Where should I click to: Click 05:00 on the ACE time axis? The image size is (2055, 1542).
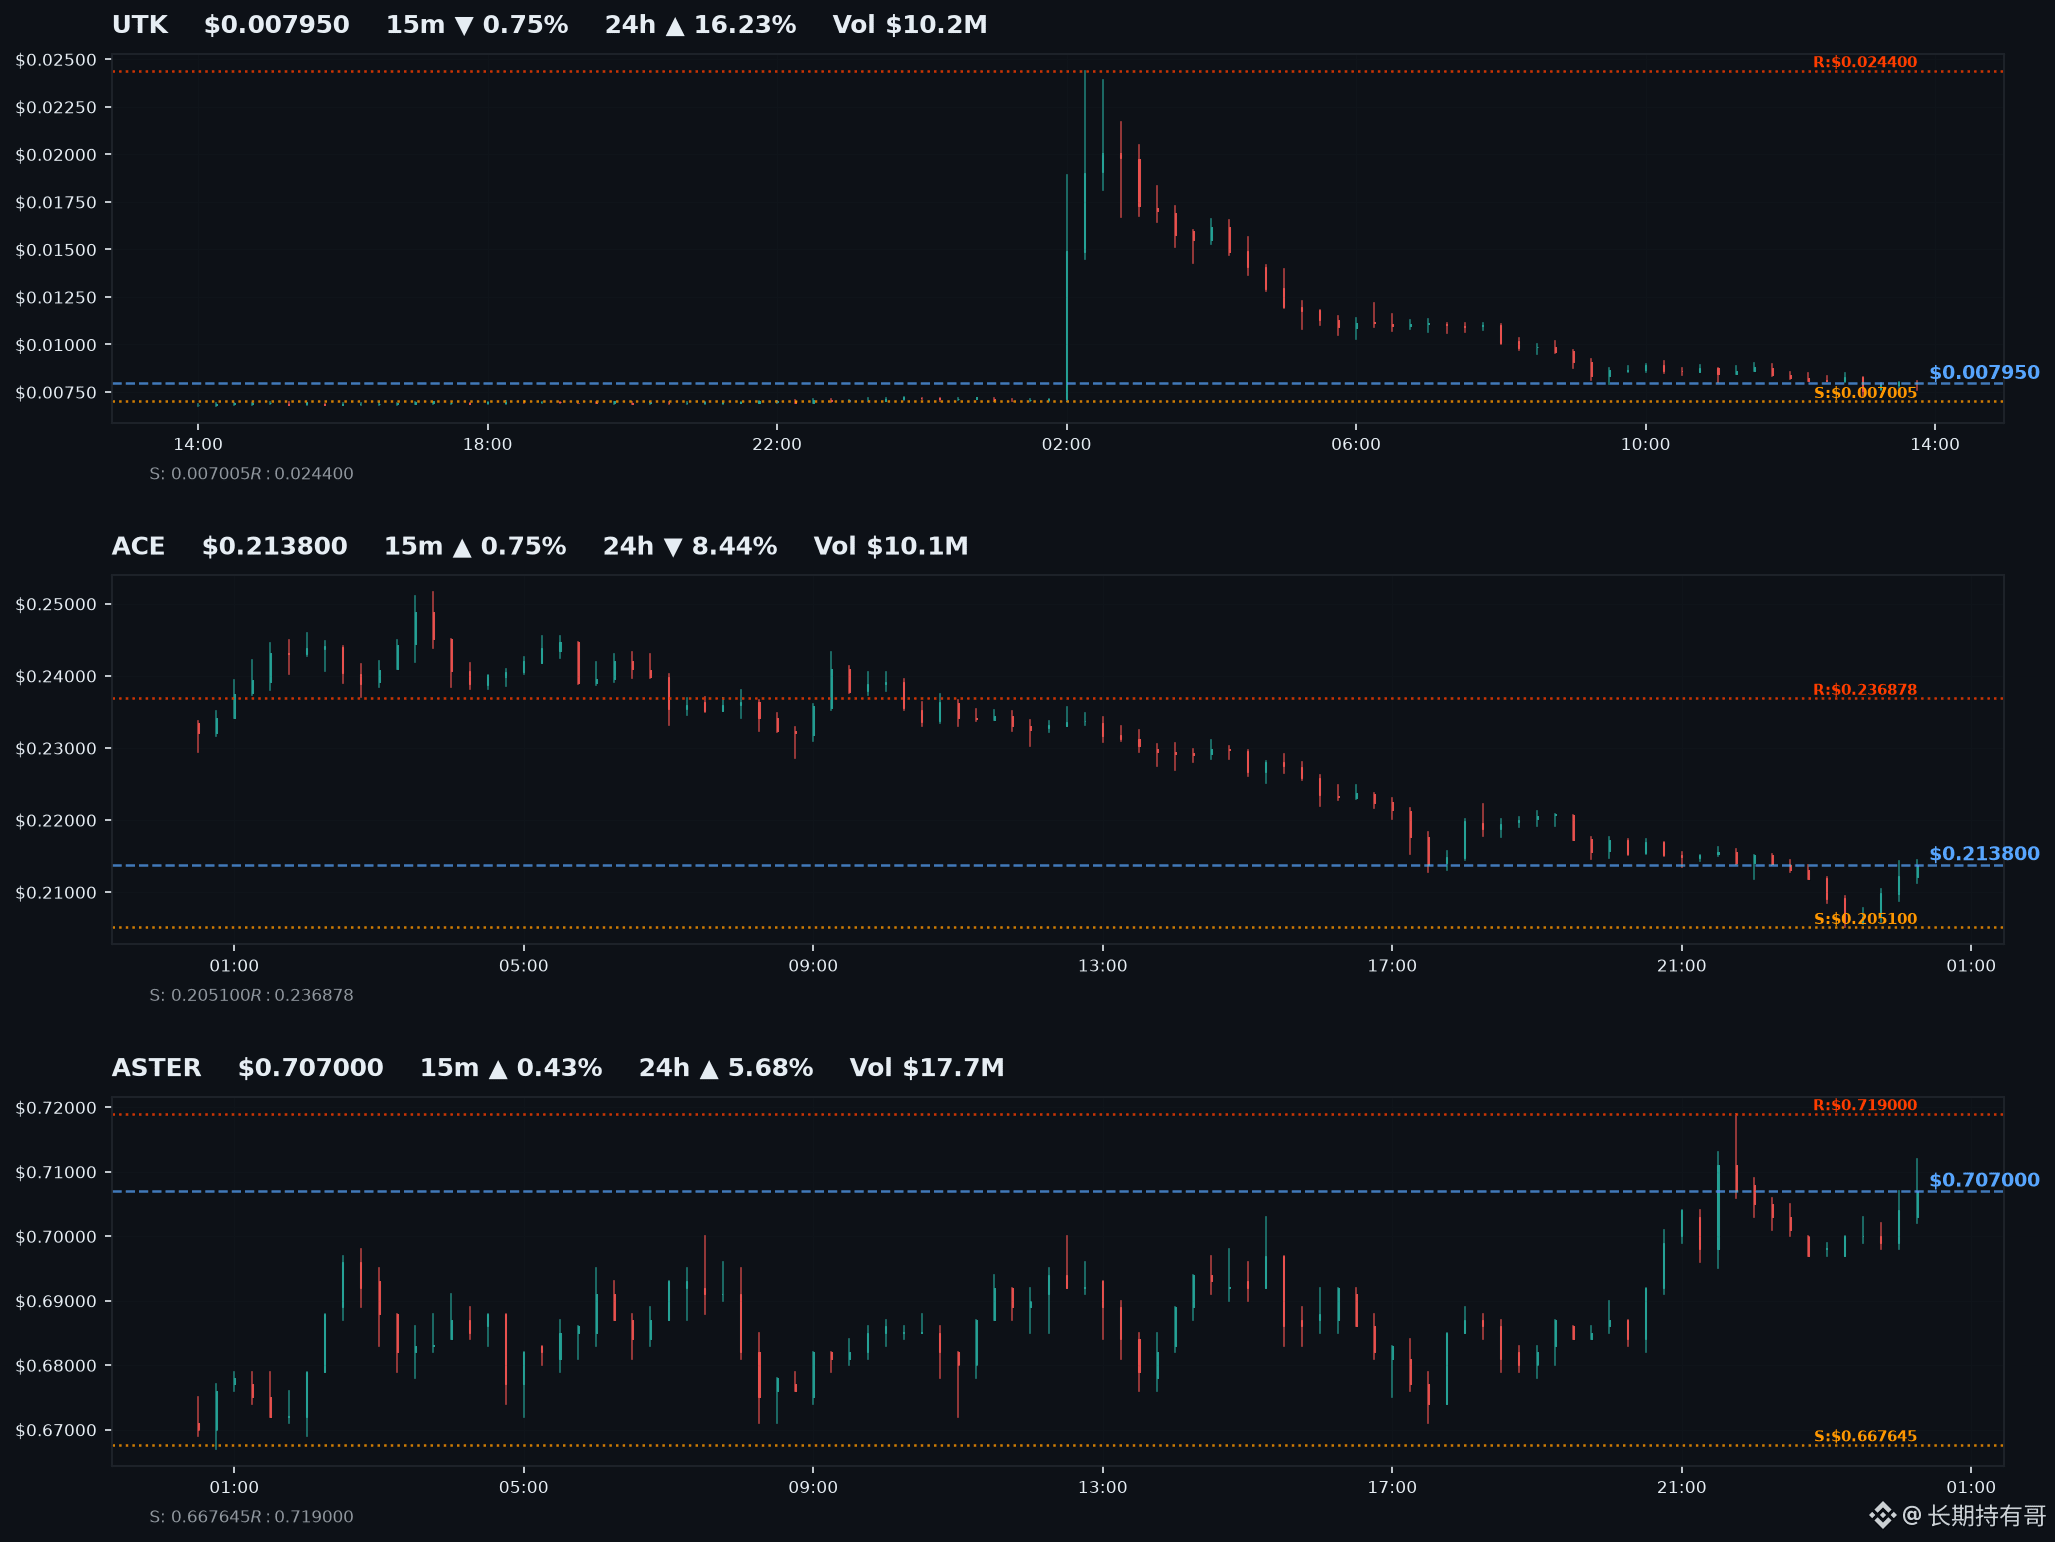pos(524,966)
